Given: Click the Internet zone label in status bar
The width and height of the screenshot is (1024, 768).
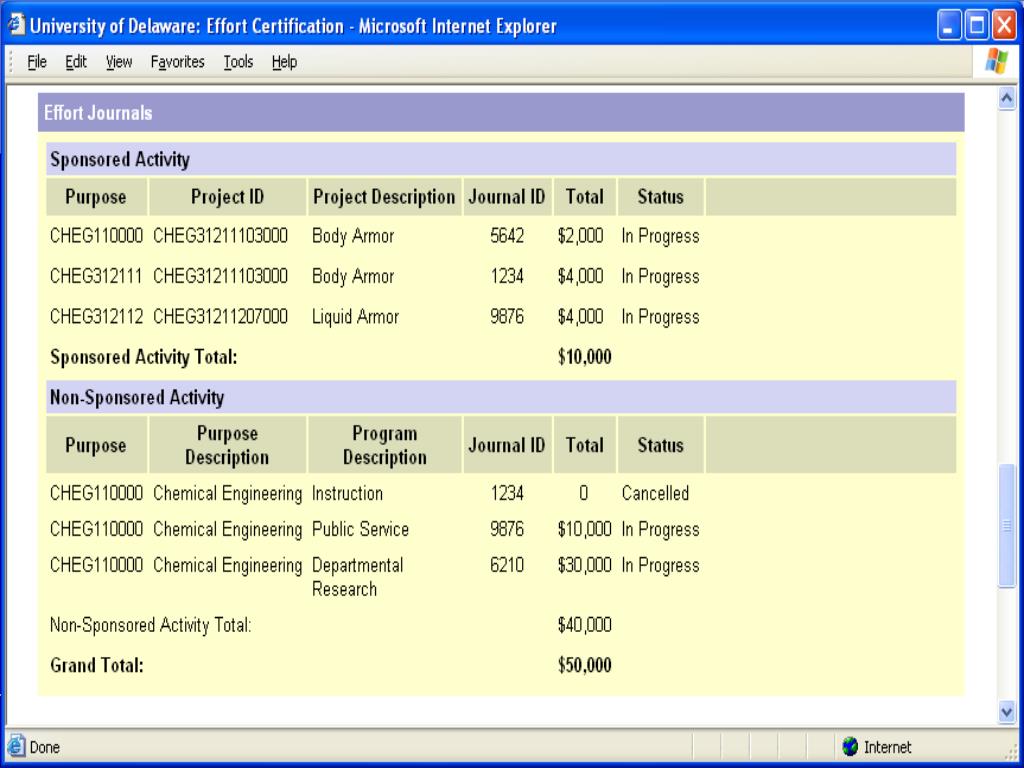Looking at the screenshot, I should coord(887,747).
